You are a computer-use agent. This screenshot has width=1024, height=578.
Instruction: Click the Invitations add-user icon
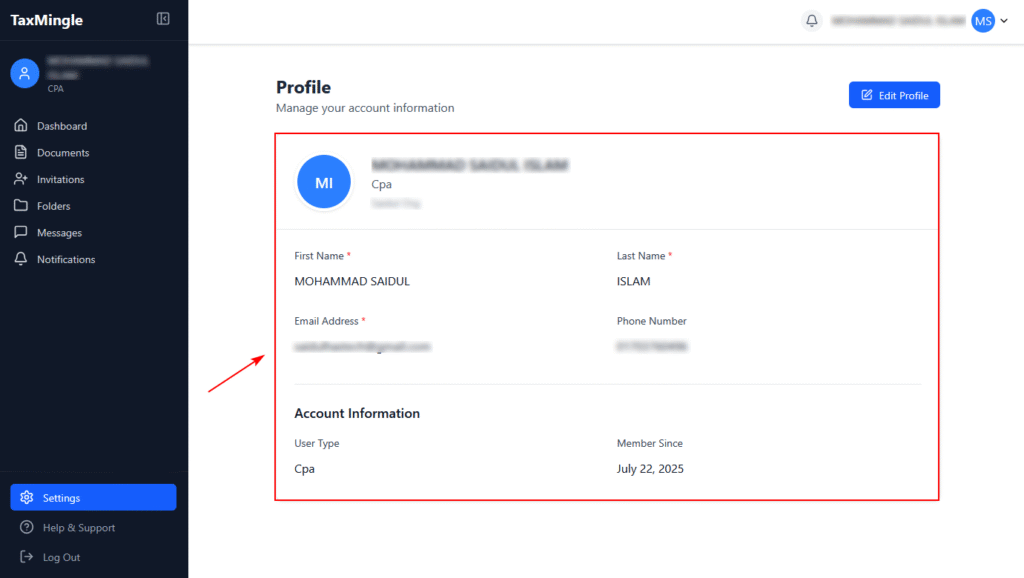(x=20, y=179)
